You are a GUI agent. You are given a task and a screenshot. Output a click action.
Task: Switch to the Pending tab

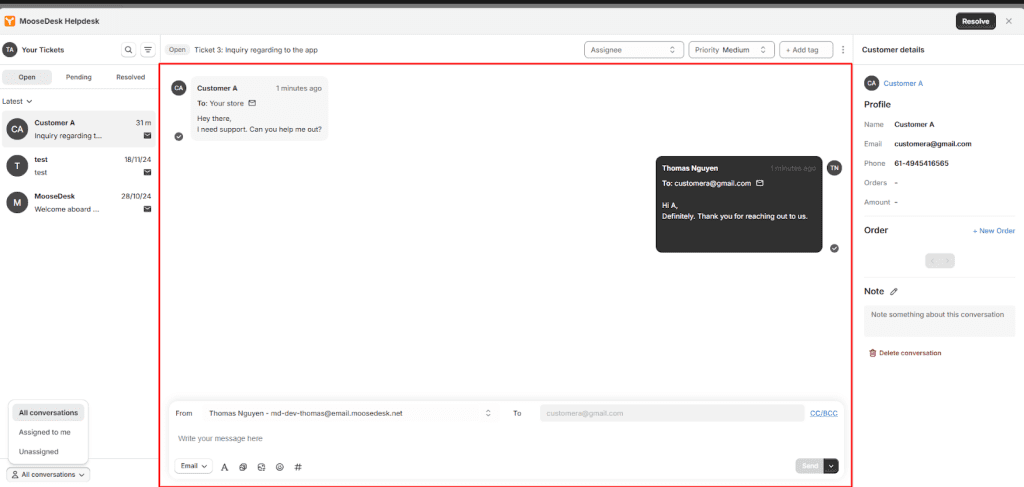click(x=78, y=77)
